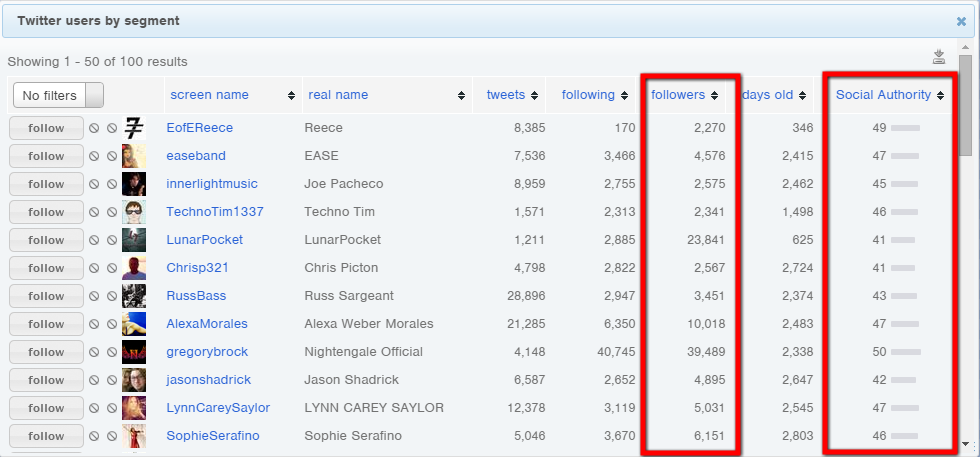The width and height of the screenshot is (980, 457).
Task: Click block icon next to SophieSerafino follow button
Action: coord(94,436)
